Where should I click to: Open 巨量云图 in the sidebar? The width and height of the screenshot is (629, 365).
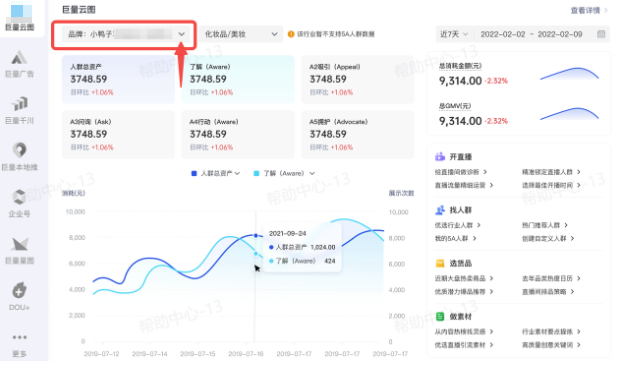[19, 18]
